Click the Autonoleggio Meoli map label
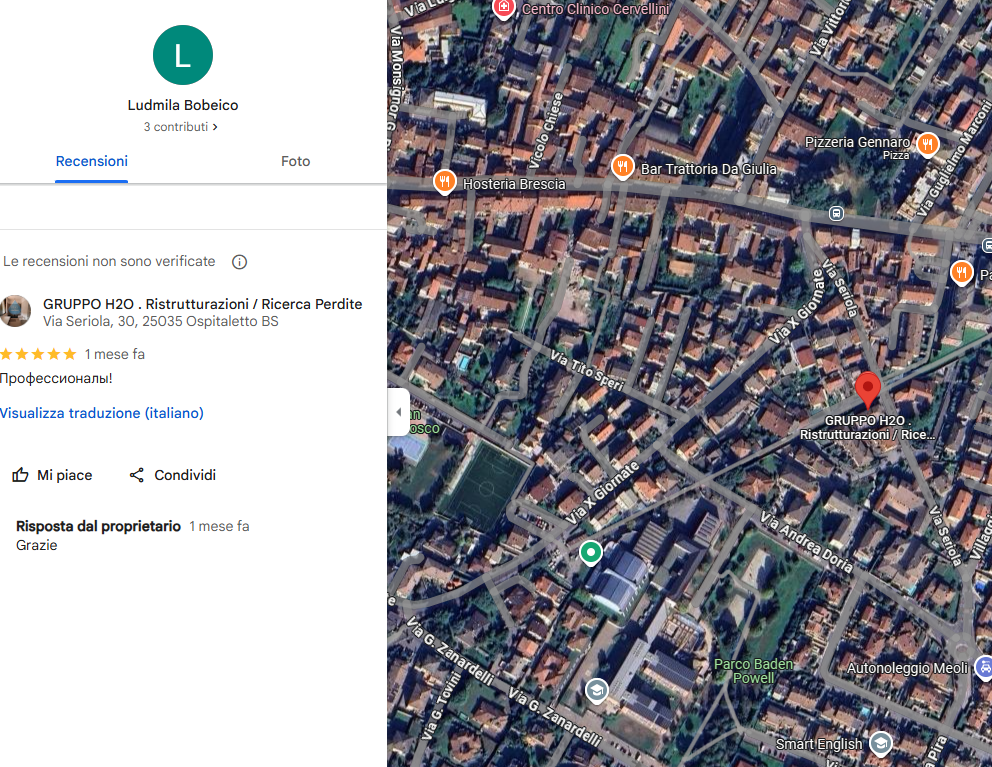Image resolution: width=992 pixels, height=767 pixels. (x=907, y=668)
